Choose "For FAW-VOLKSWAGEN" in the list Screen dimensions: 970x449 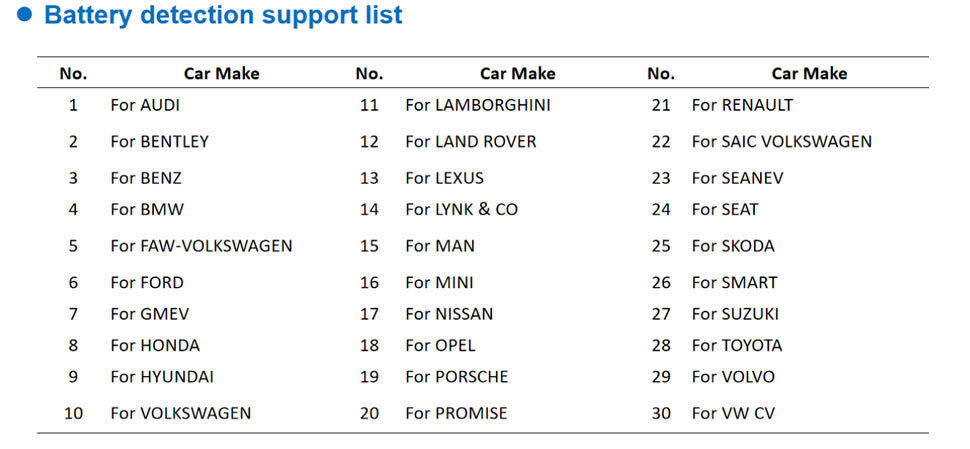pyautogui.click(x=201, y=246)
